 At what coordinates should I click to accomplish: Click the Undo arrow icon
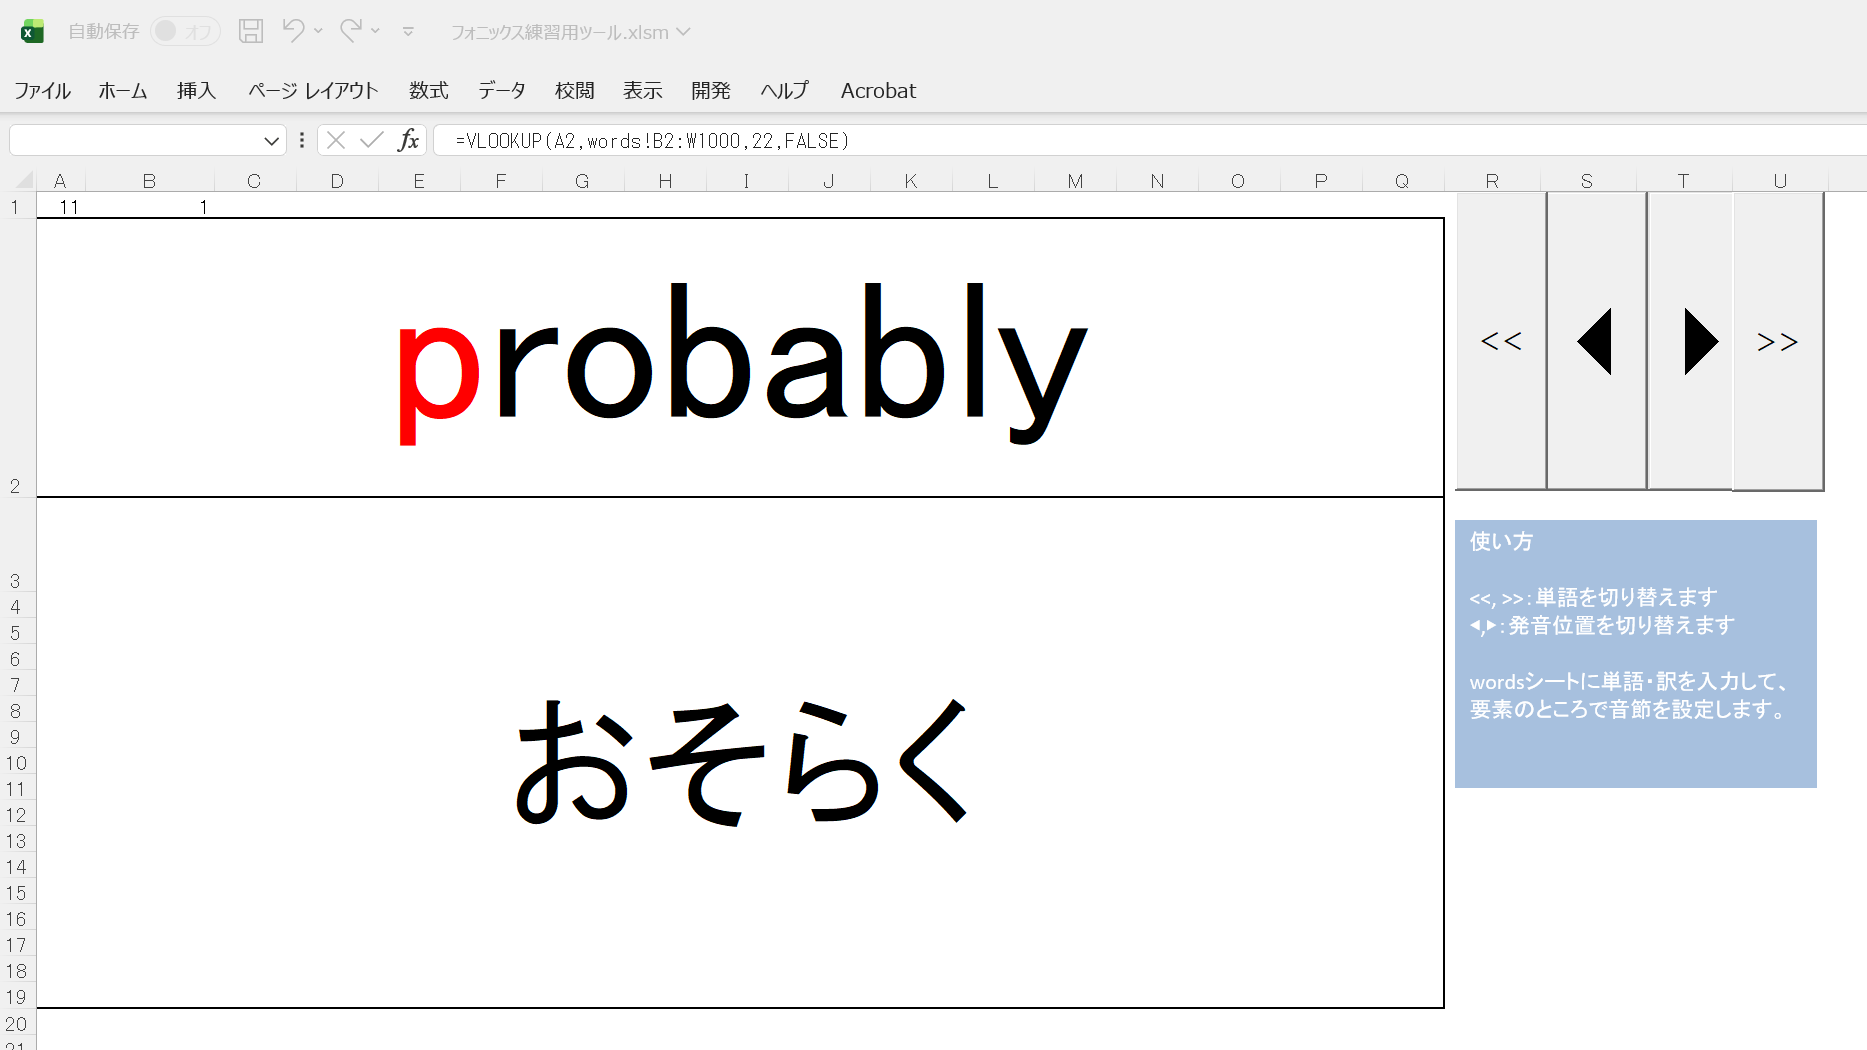(x=293, y=31)
